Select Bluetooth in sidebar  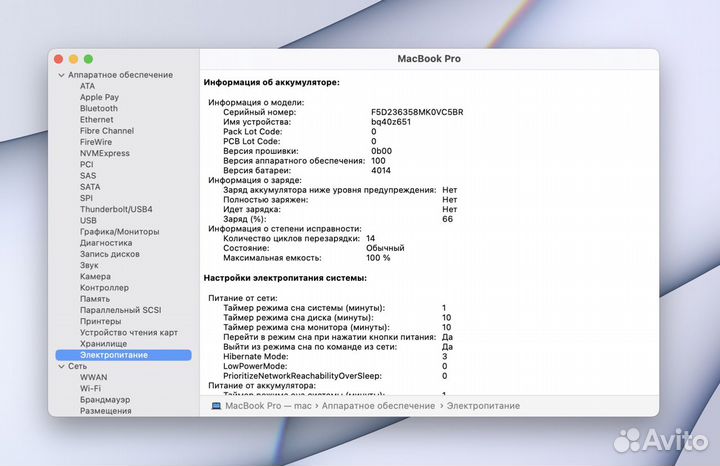point(99,108)
